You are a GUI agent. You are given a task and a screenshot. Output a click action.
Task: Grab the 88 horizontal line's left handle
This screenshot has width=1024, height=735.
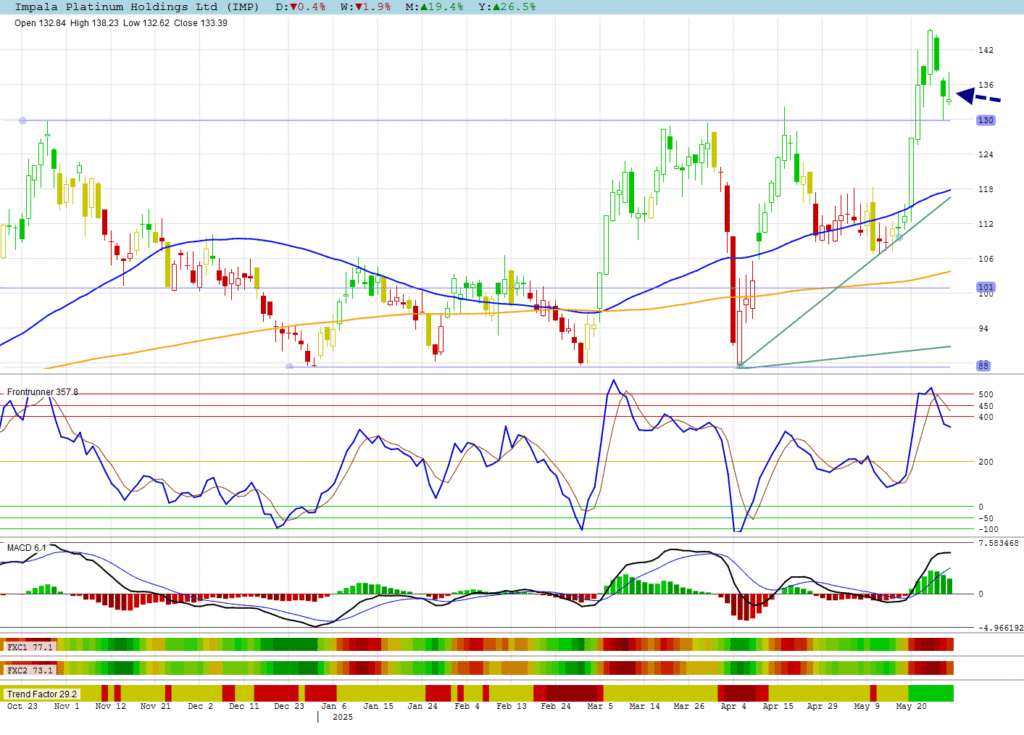[289, 367]
